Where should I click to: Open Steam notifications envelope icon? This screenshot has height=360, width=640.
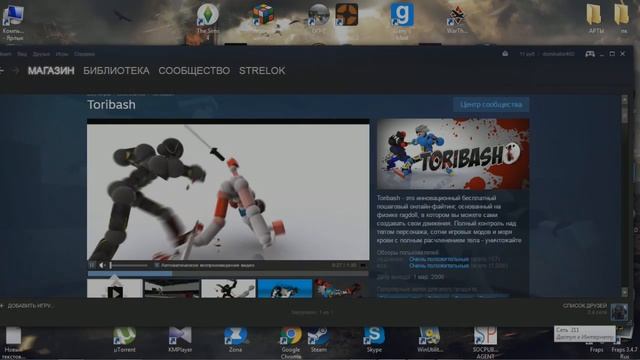point(505,54)
